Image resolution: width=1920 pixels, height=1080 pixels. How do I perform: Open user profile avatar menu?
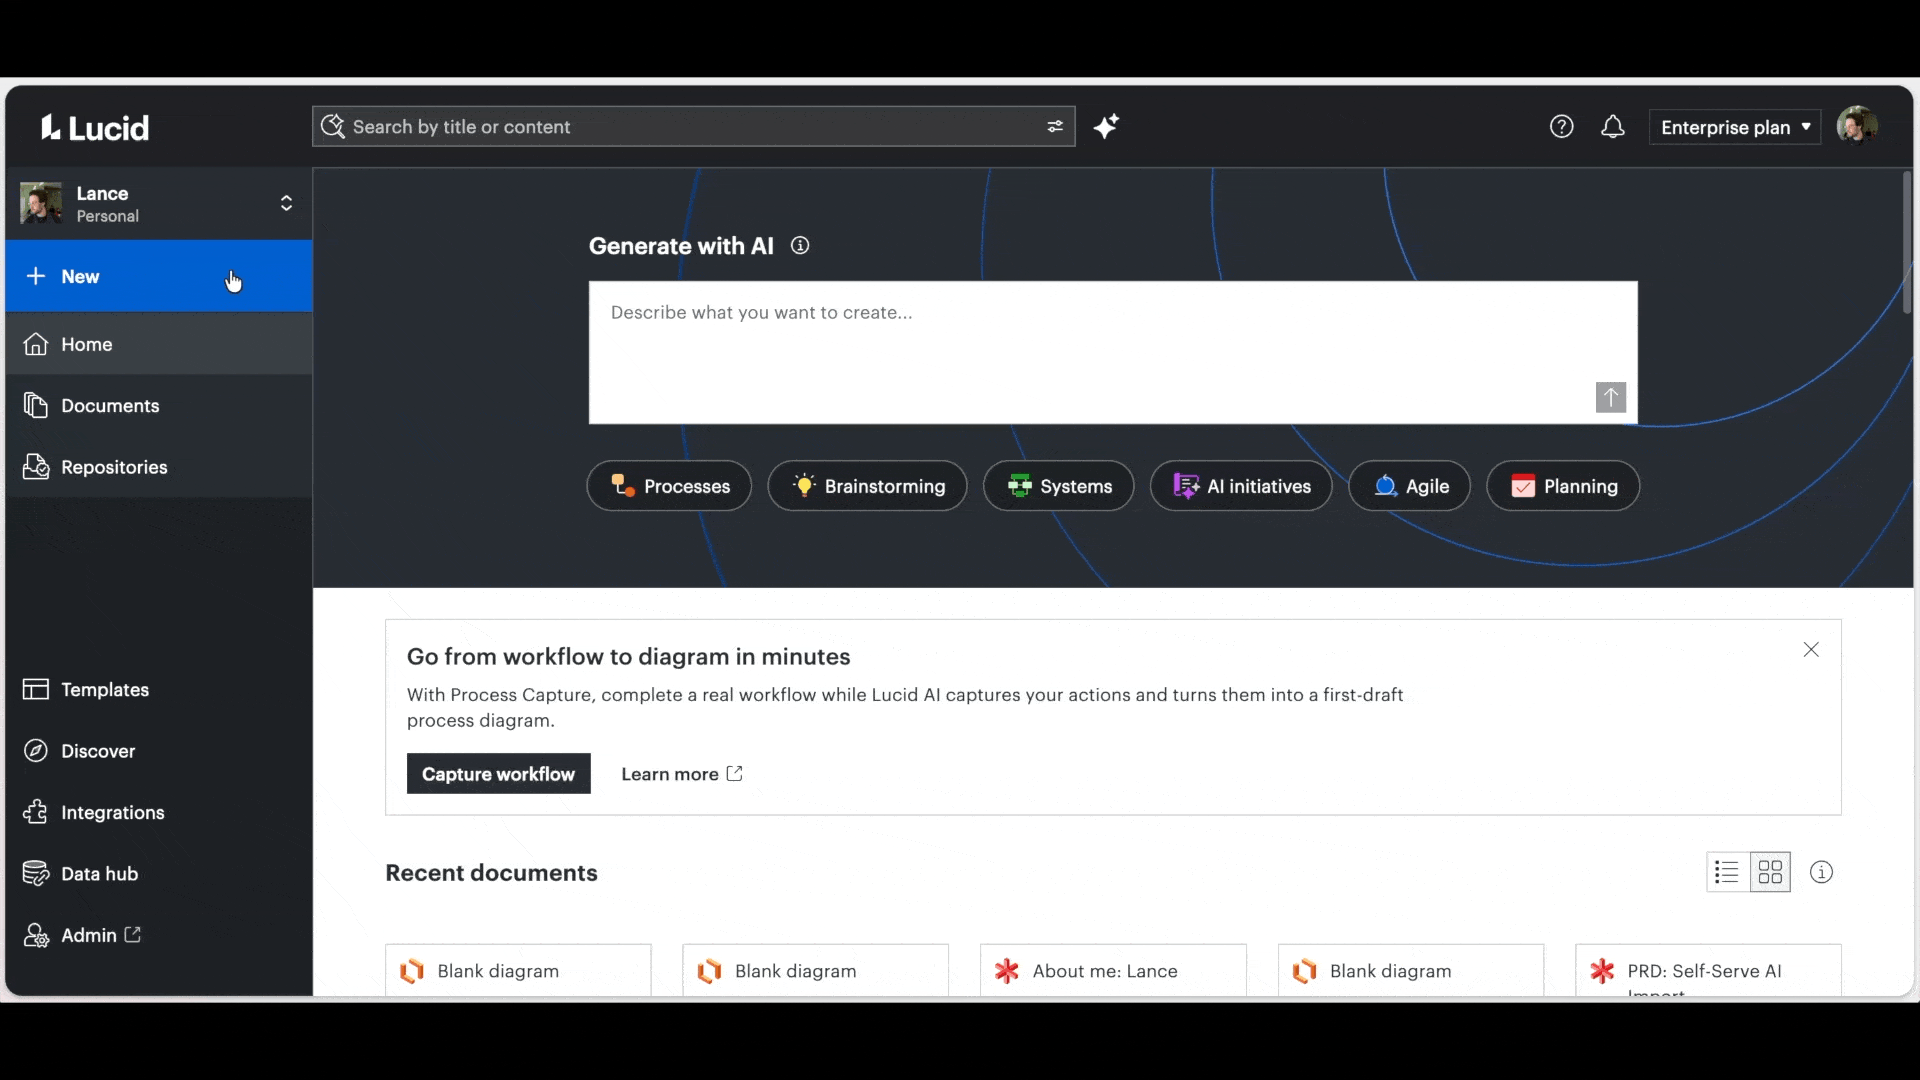1857,127
